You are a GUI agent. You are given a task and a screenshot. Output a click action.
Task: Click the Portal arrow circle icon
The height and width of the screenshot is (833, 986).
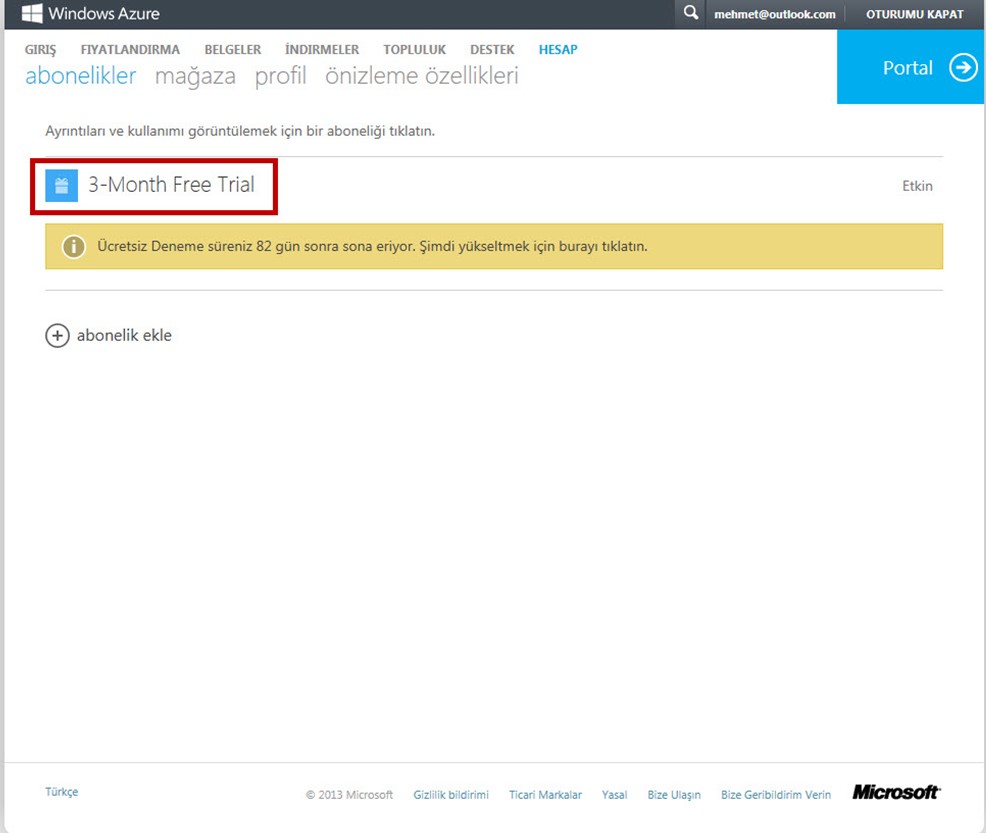click(x=963, y=67)
